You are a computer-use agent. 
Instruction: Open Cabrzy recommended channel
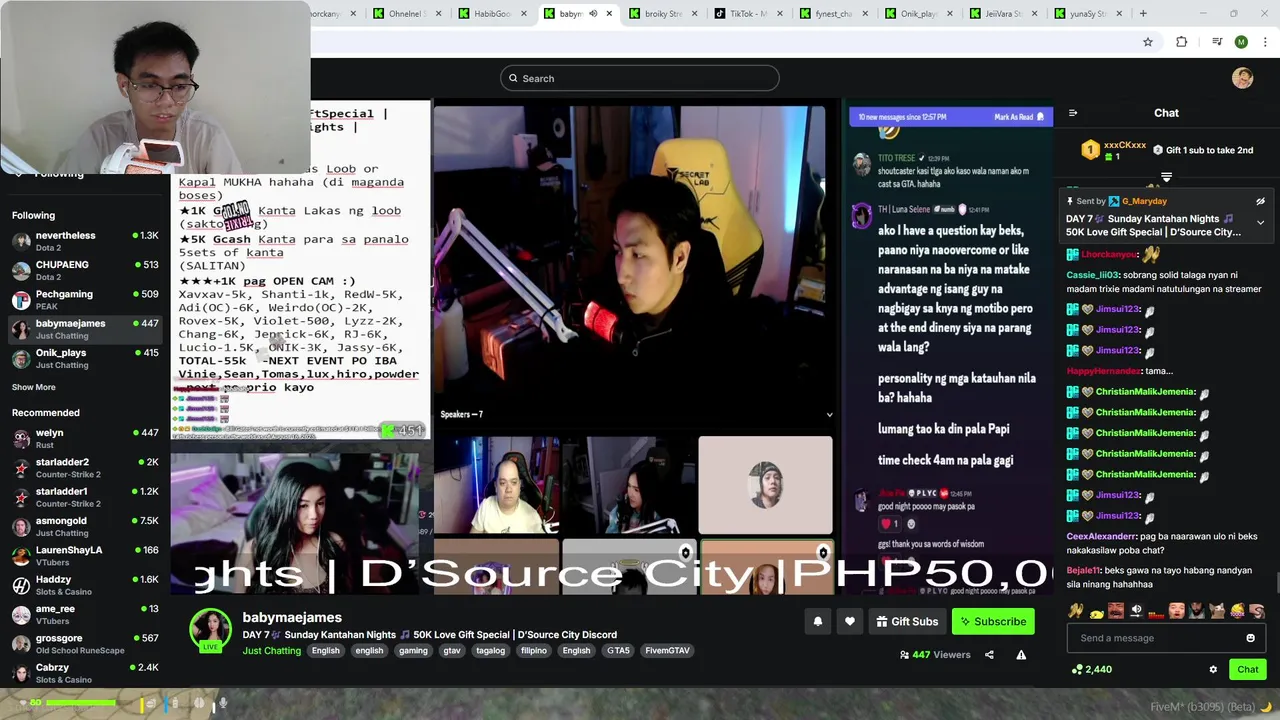point(85,673)
